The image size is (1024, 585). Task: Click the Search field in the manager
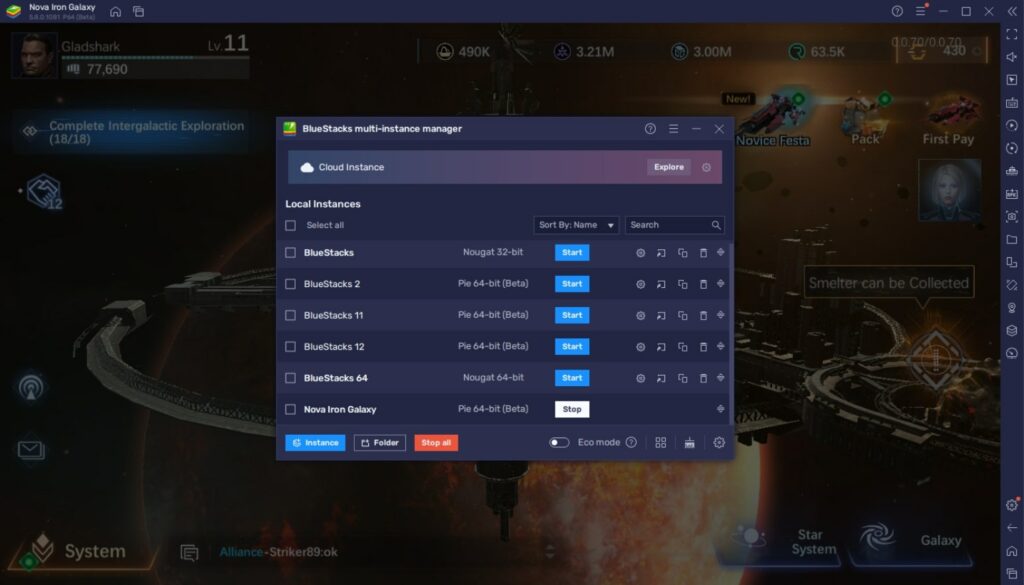[670, 224]
